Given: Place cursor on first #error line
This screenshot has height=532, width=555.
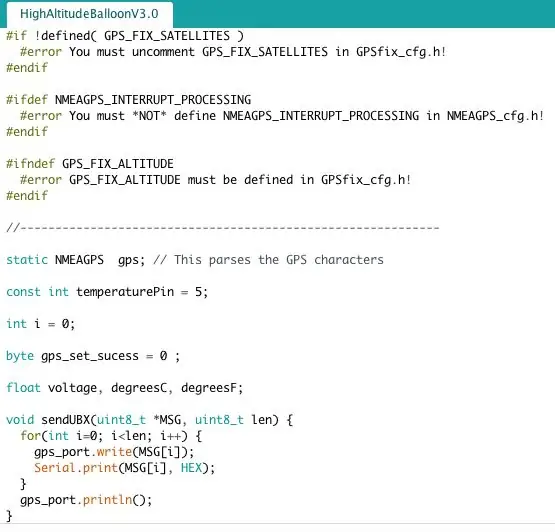Looking at the screenshot, I should 233,52.
